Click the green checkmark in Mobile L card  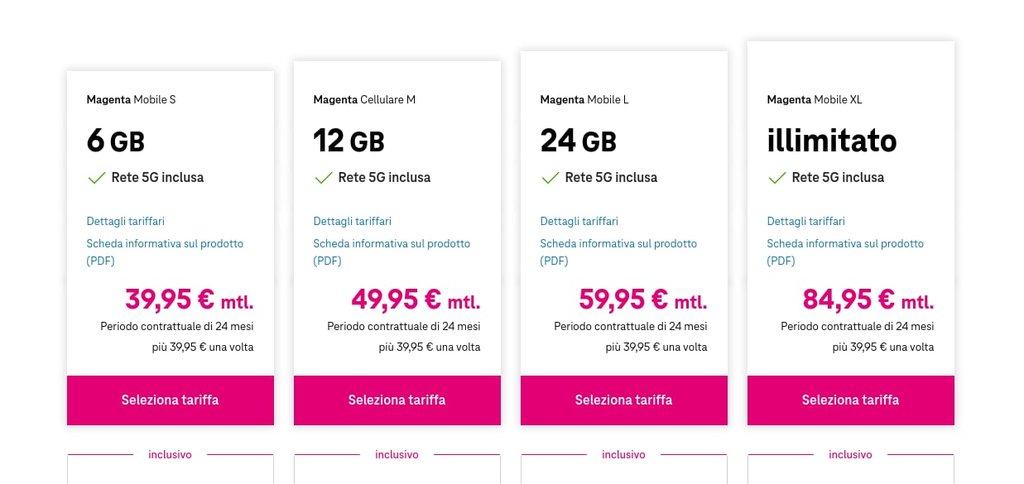[550, 178]
